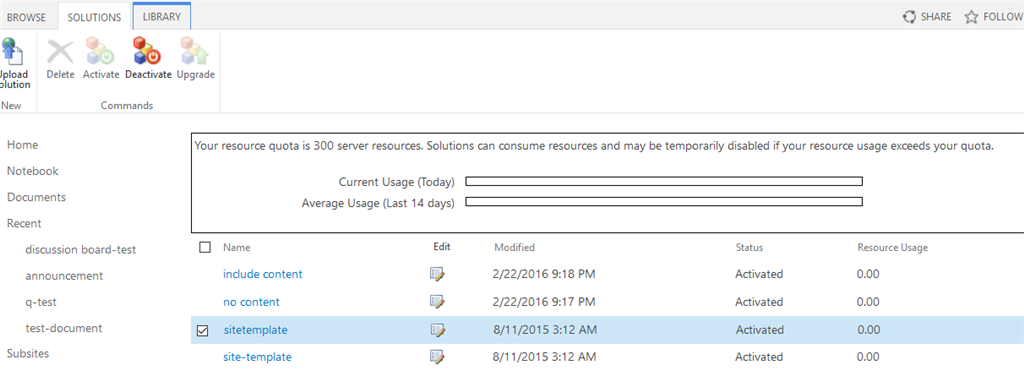
Task: Edit the no content solution
Action: coord(438,301)
